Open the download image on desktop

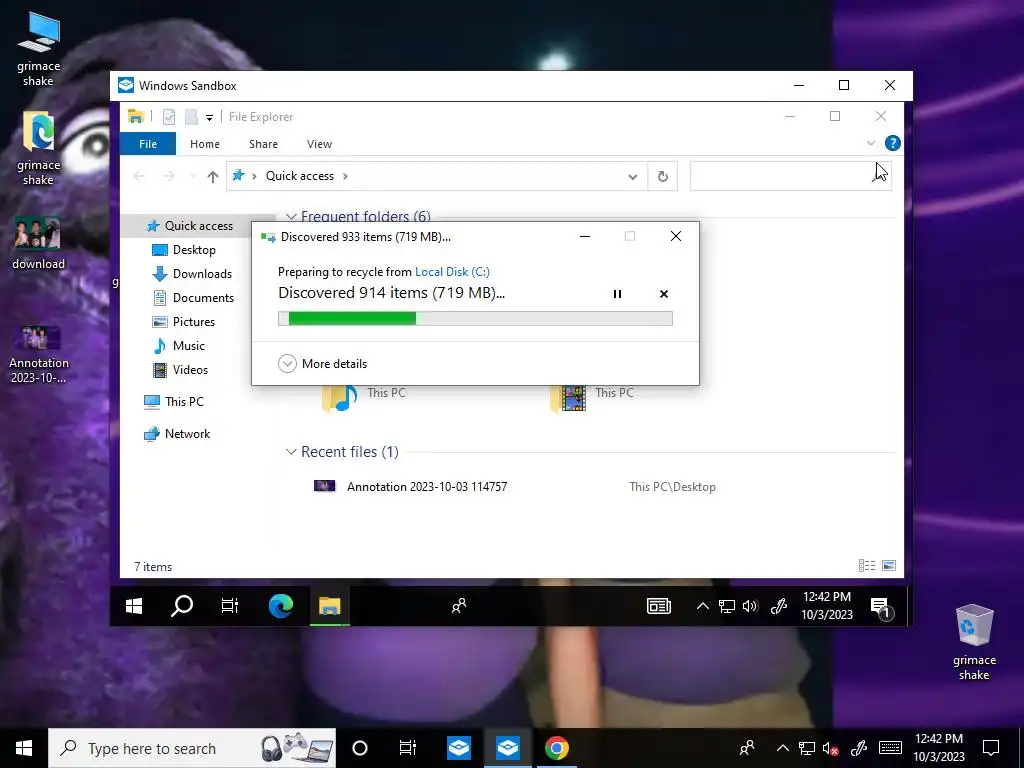pos(39,243)
